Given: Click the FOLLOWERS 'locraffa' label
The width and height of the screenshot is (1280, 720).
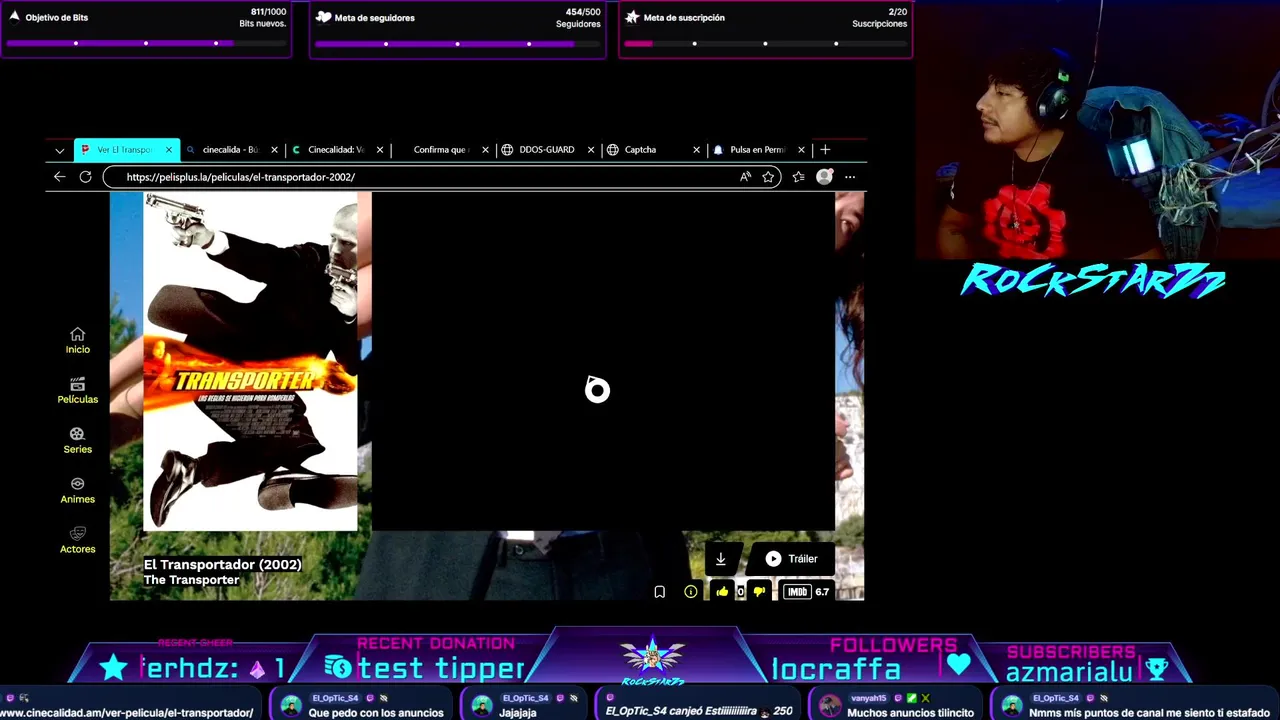Looking at the screenshot, I should (837, 668).
